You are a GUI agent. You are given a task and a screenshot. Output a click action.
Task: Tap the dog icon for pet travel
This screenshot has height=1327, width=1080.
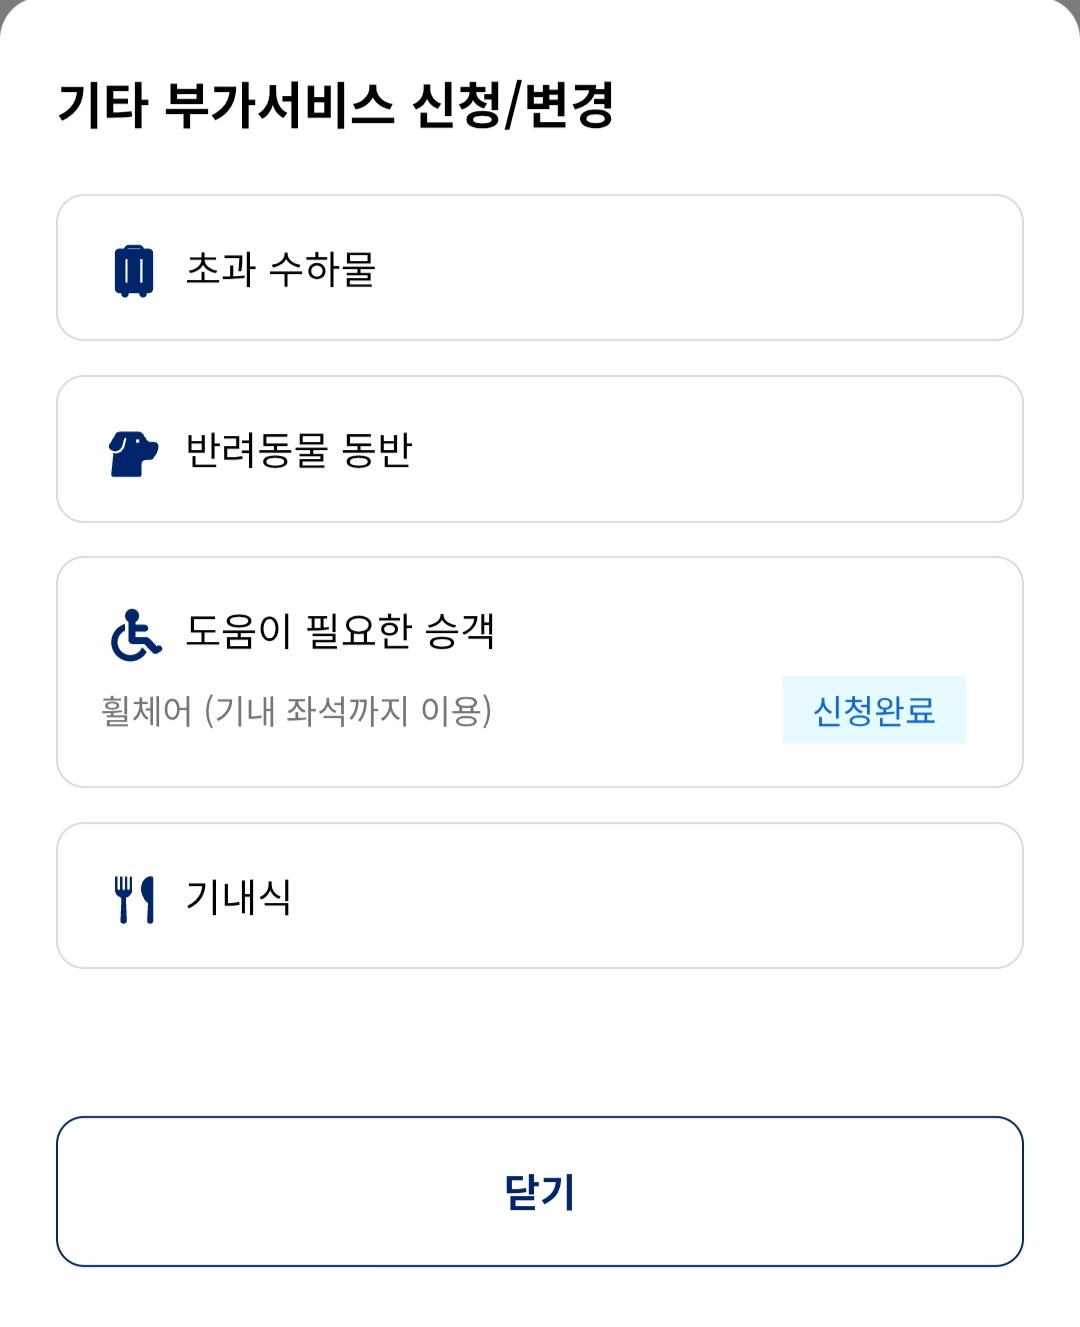coord(133,453)
